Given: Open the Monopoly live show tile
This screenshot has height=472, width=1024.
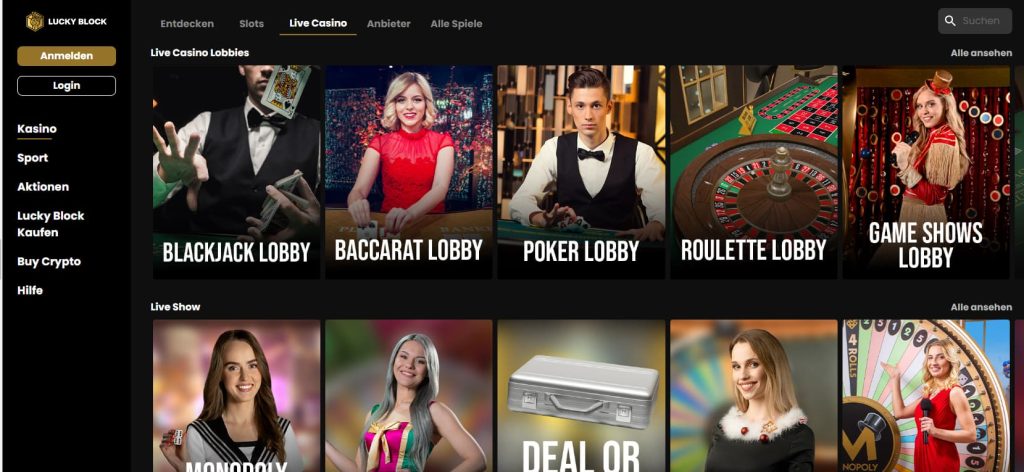Looking at the screenshot, I should (236, 396).
